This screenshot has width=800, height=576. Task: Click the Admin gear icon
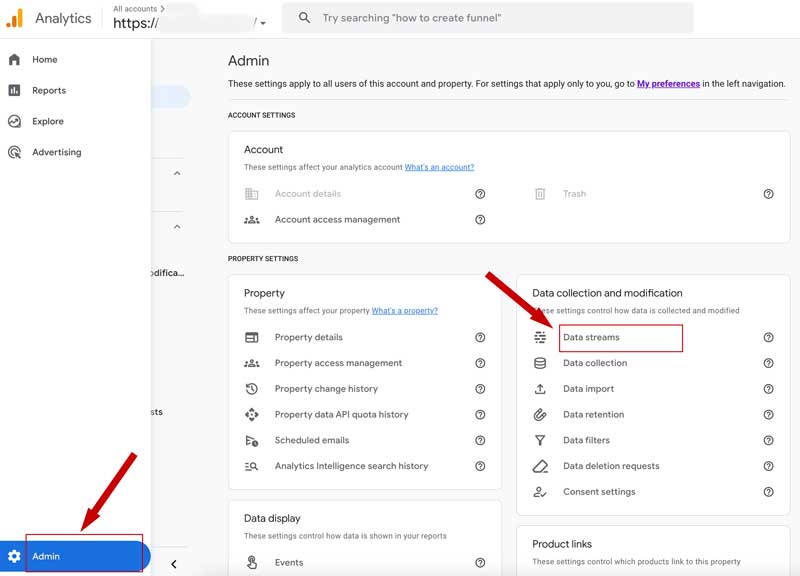13,556
